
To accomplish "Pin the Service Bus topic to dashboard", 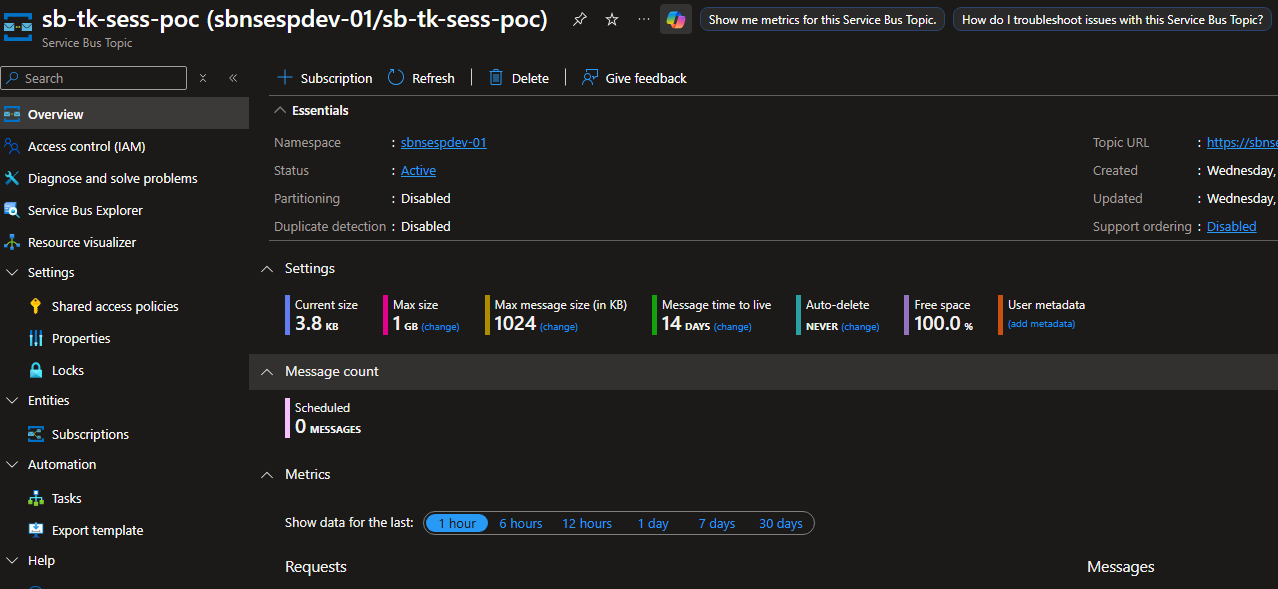I will tap(580, 20).
